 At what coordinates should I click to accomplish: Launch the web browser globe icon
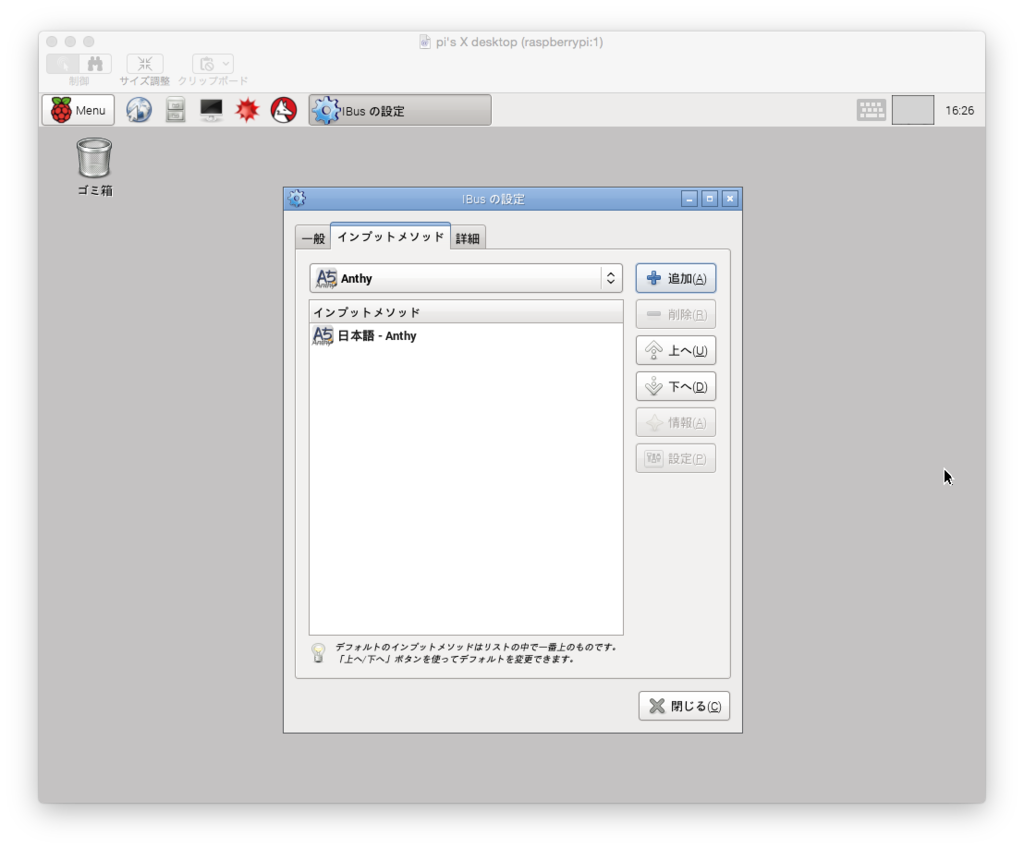point(138,110)
